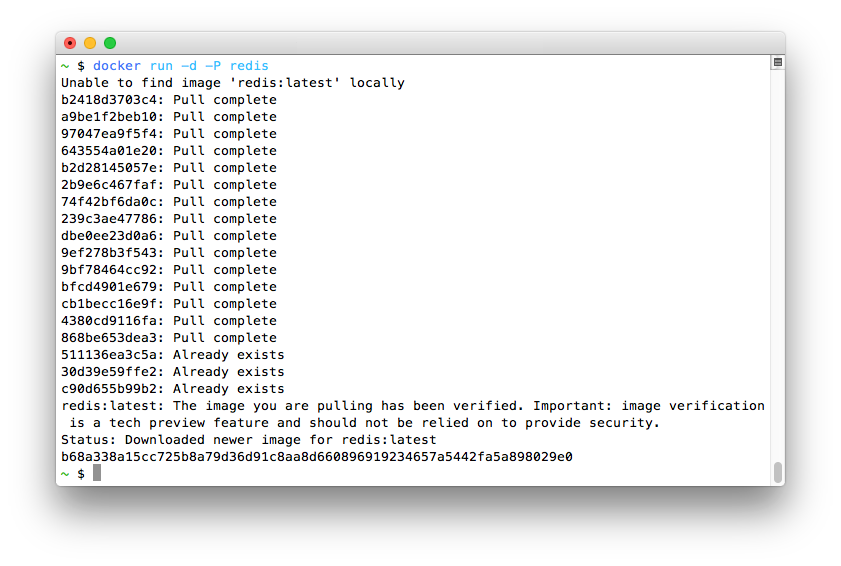Click the split-pane icon above the scrollbar
The width and height of the screenshot is (841, 566).
(x=778, y=63)
